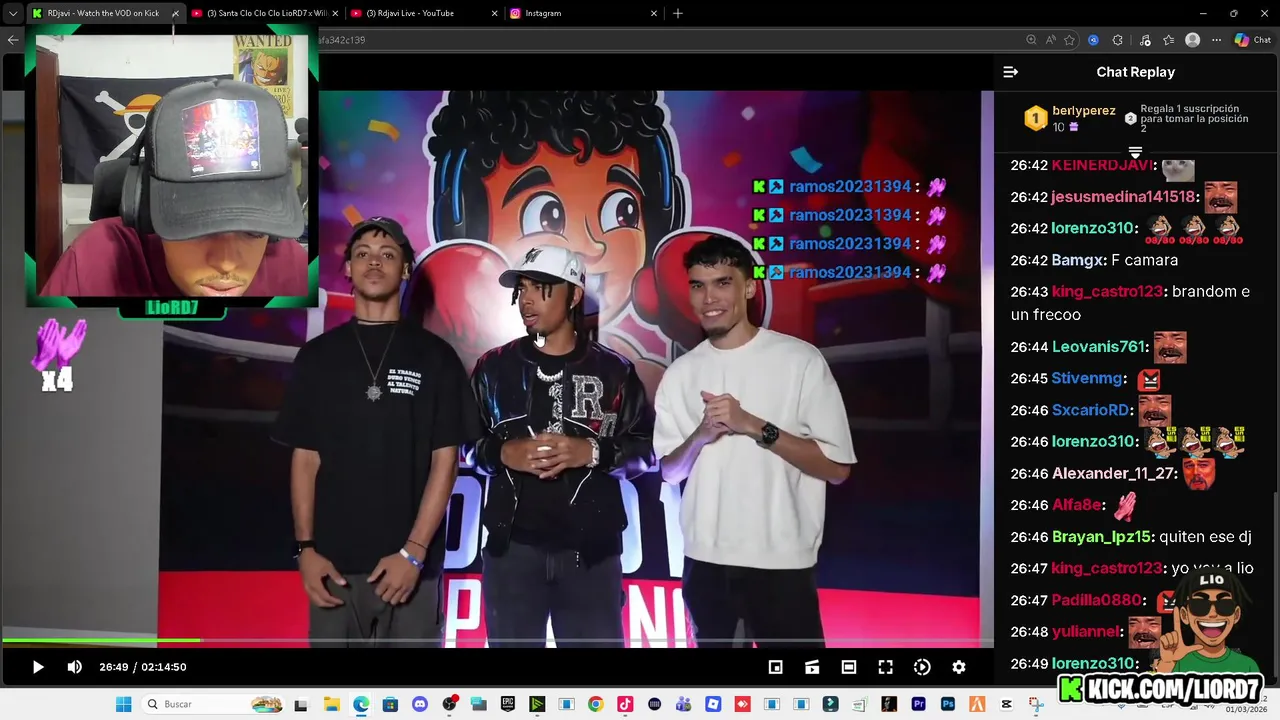The image size is (1280, 720).
Task: Toggle the mini player view
Action: pyautogui.click(x=775, y=667)
